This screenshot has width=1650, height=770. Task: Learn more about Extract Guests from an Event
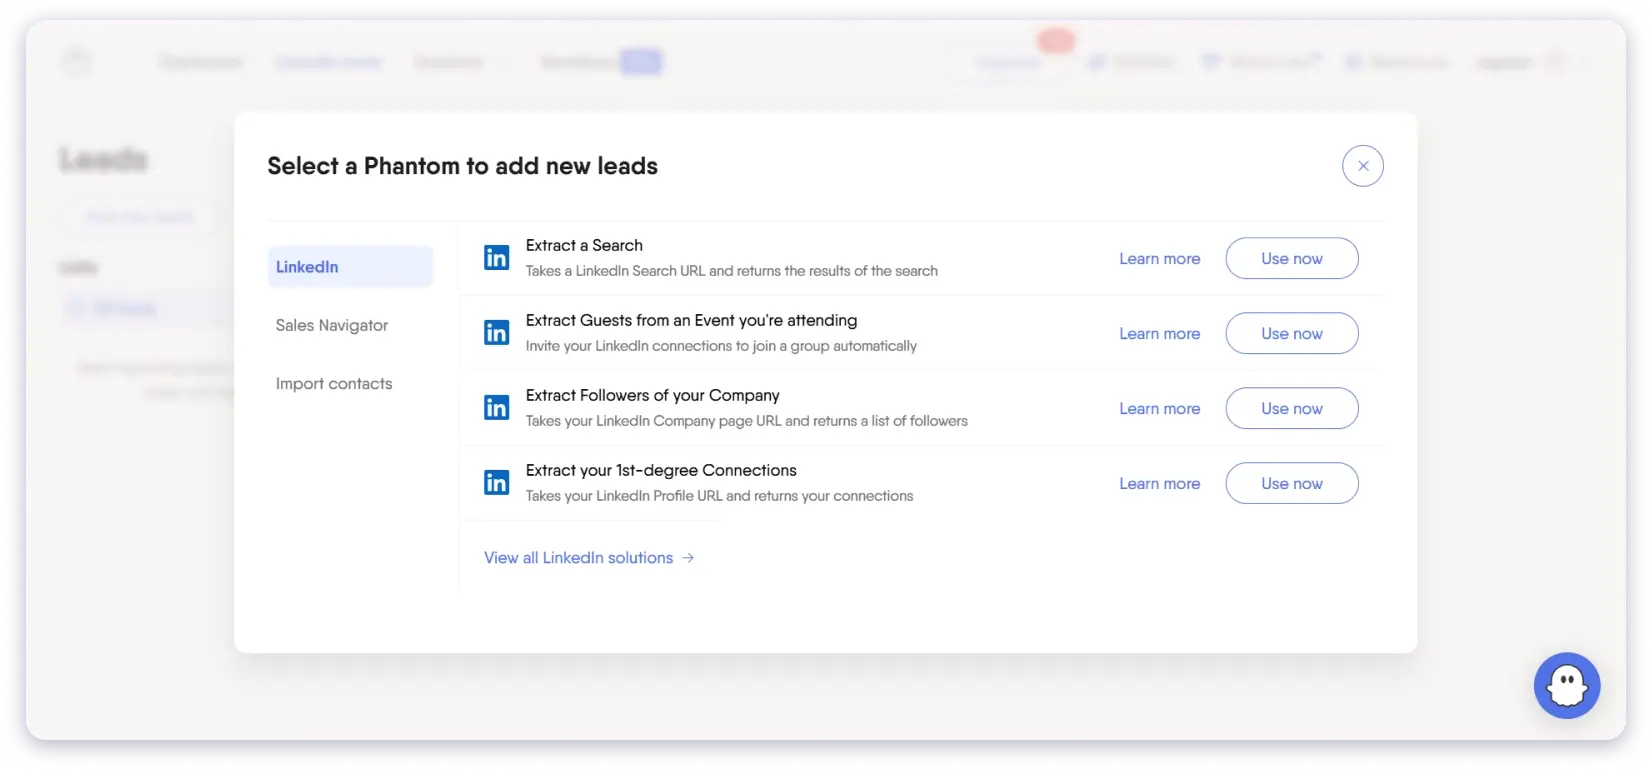tap(1160, 333)
